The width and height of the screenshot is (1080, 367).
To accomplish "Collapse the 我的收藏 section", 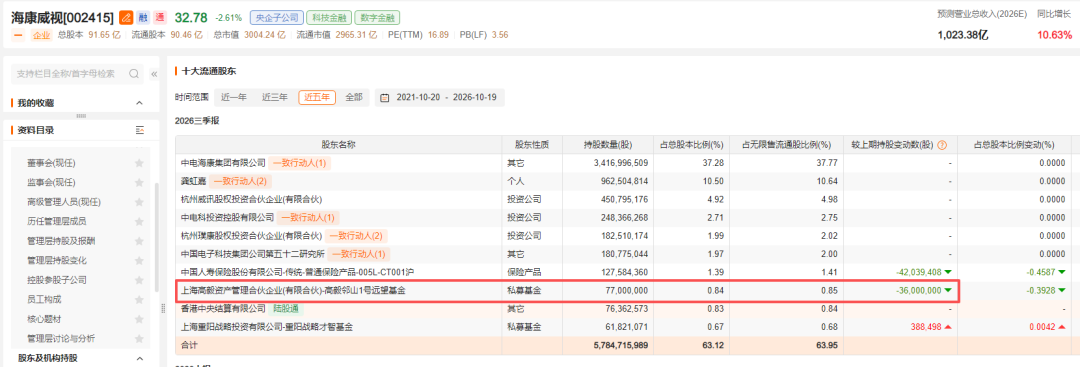I will 139,103.
